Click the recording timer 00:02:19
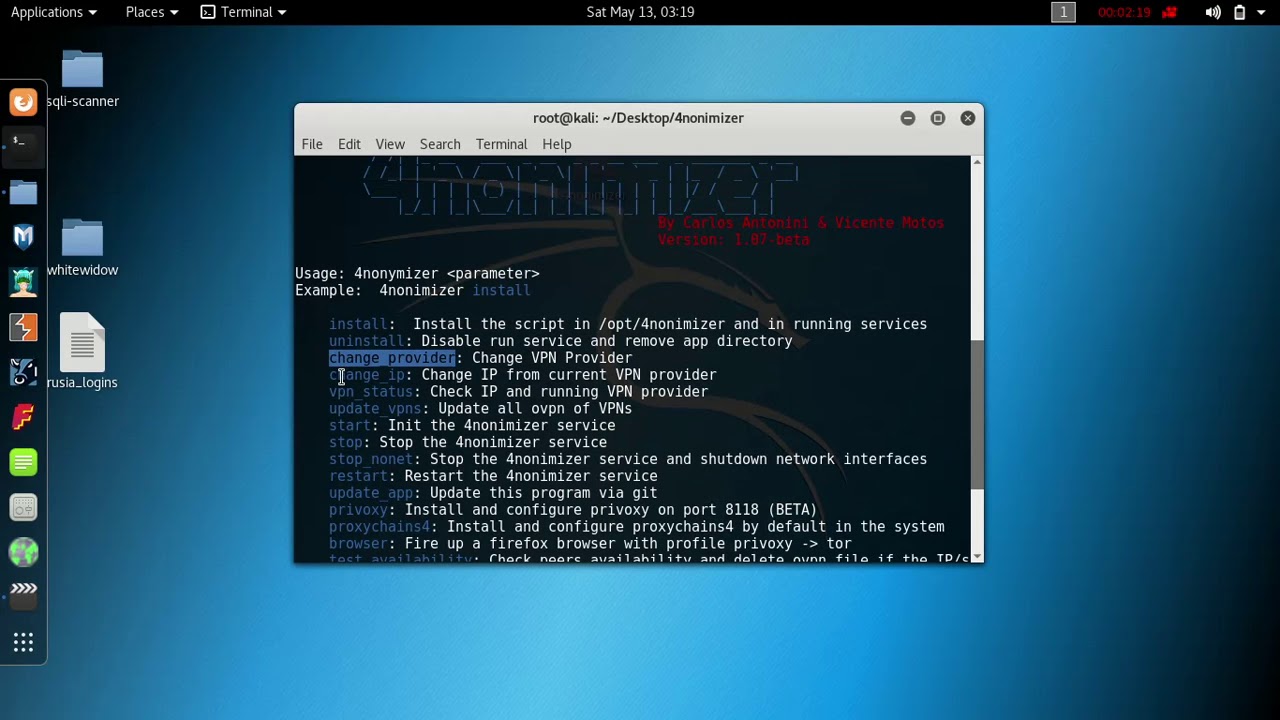The image size is (1280, 720). pos(1125,12)
